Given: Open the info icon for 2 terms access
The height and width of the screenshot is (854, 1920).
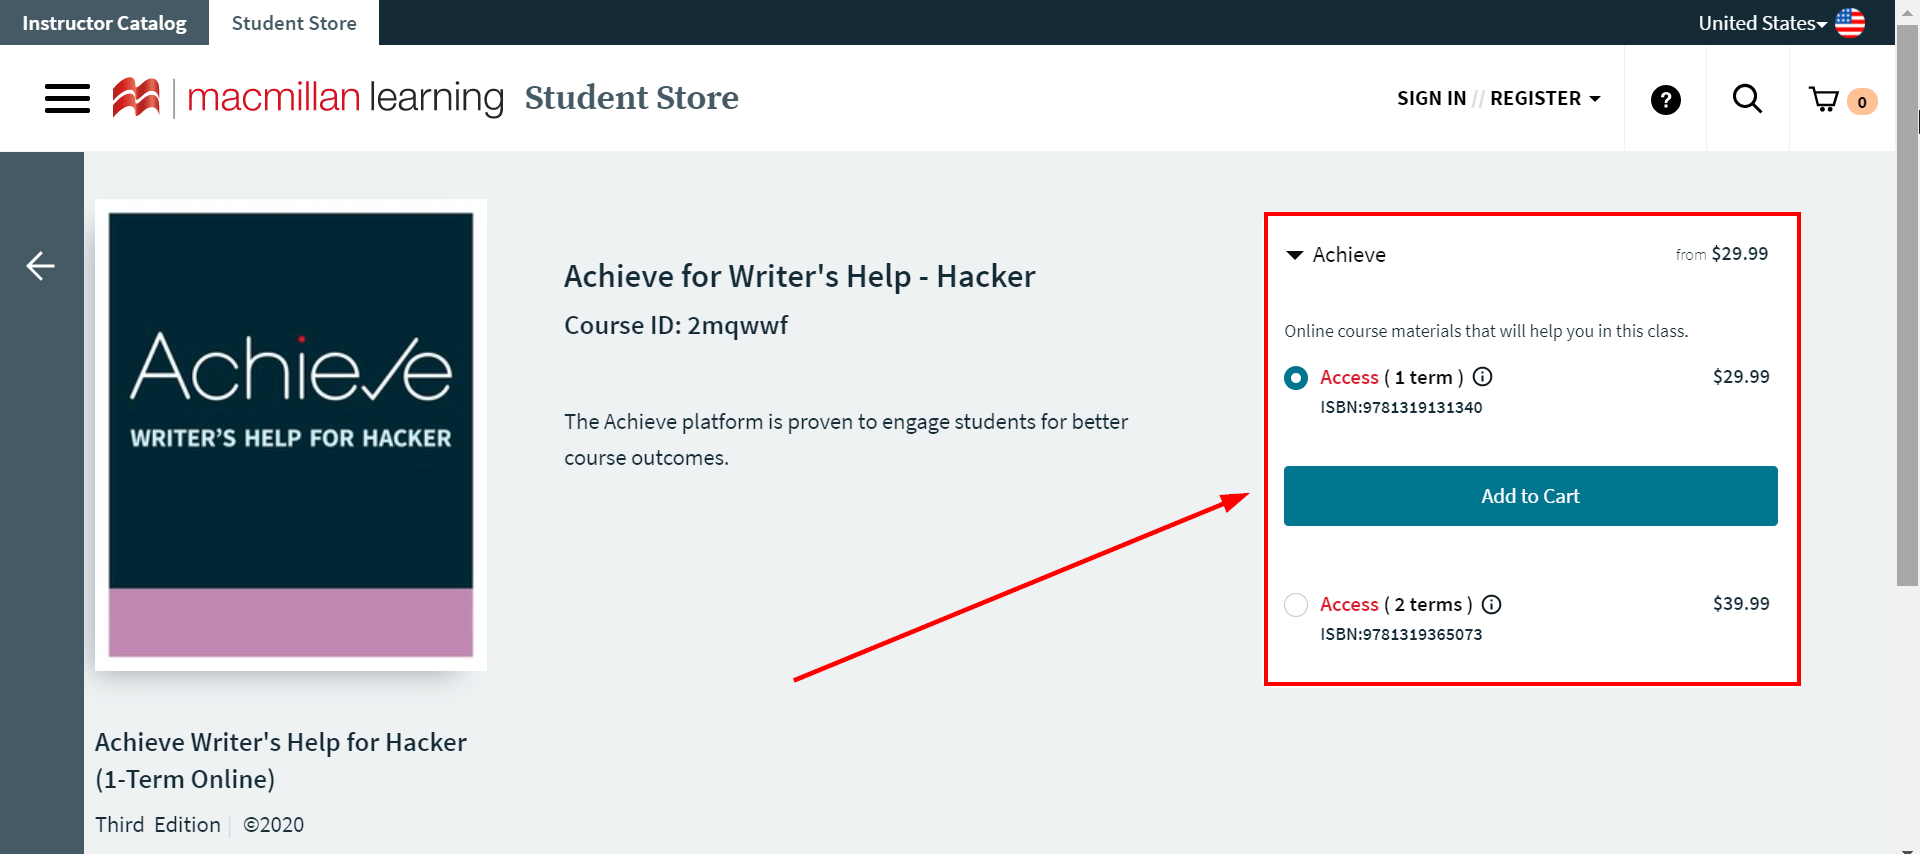Looking at the screenshot, I should pyautogui.click(x=1491, y=604).
